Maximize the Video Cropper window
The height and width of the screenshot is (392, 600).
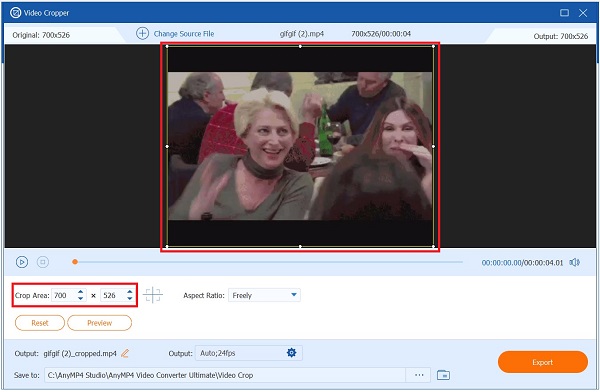pos(564,13)
